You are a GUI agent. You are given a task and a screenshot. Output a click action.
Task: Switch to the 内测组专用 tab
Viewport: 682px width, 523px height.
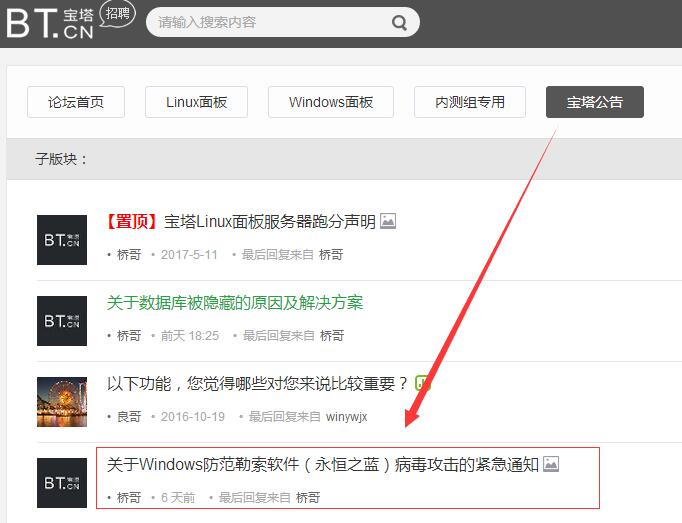470,102
